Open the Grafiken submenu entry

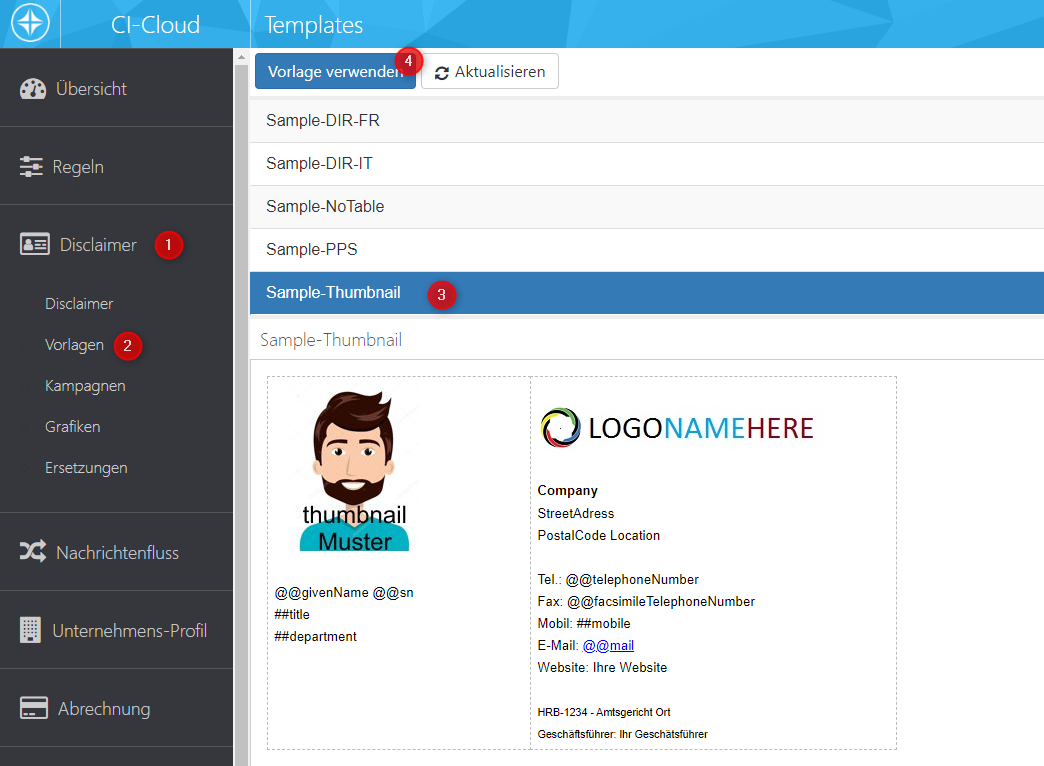tap(73, 427)
